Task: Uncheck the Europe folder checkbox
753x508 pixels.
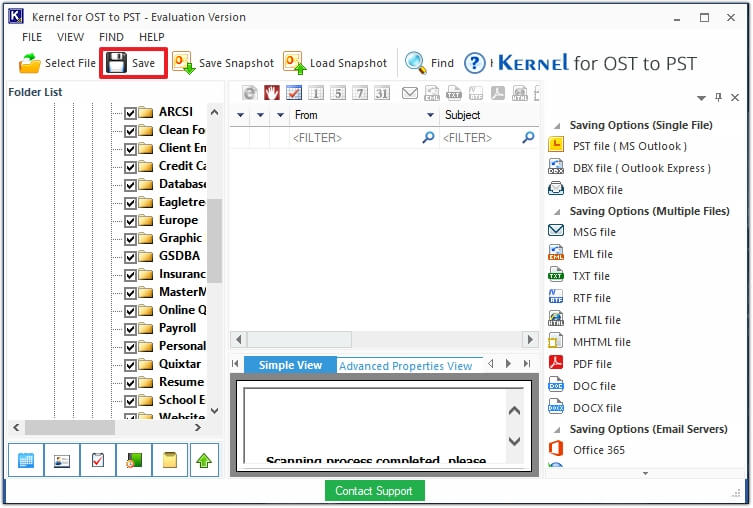Action: (130, 221)
